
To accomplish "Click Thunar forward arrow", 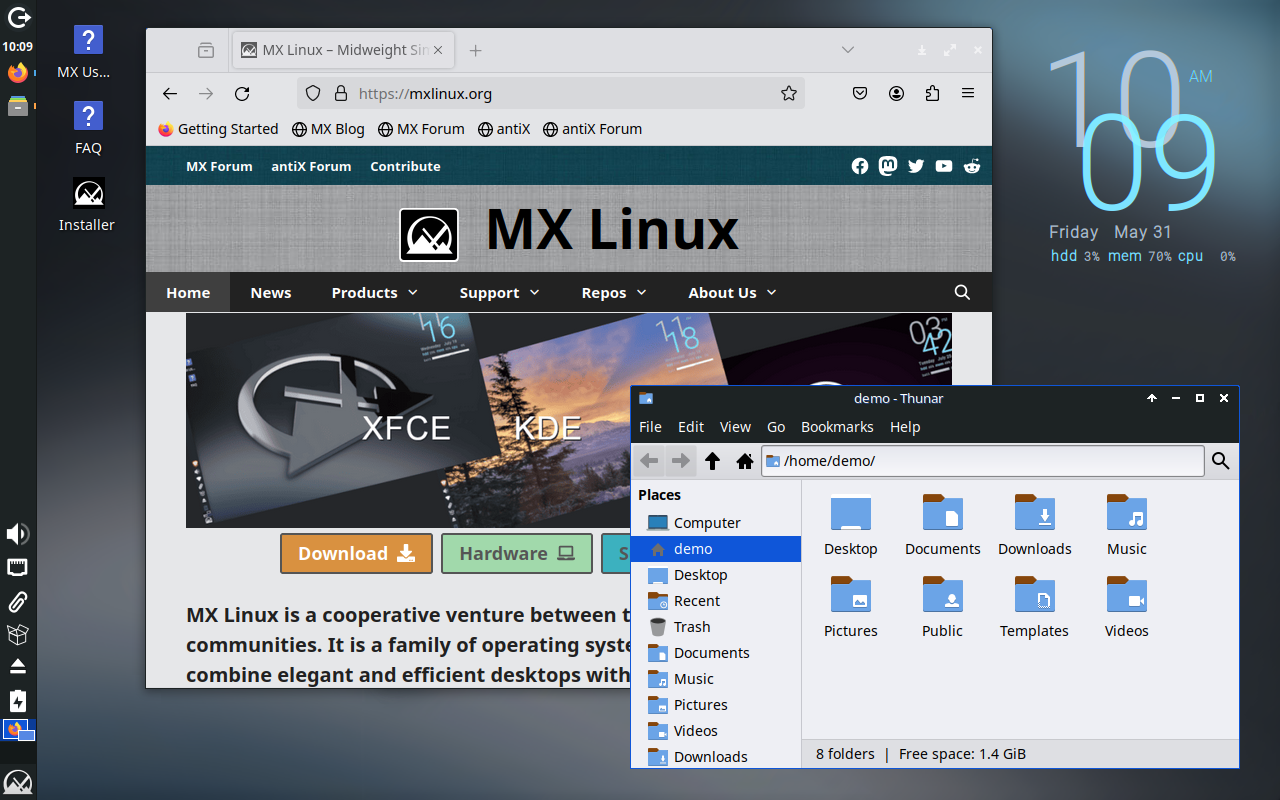I will [681, 460].
